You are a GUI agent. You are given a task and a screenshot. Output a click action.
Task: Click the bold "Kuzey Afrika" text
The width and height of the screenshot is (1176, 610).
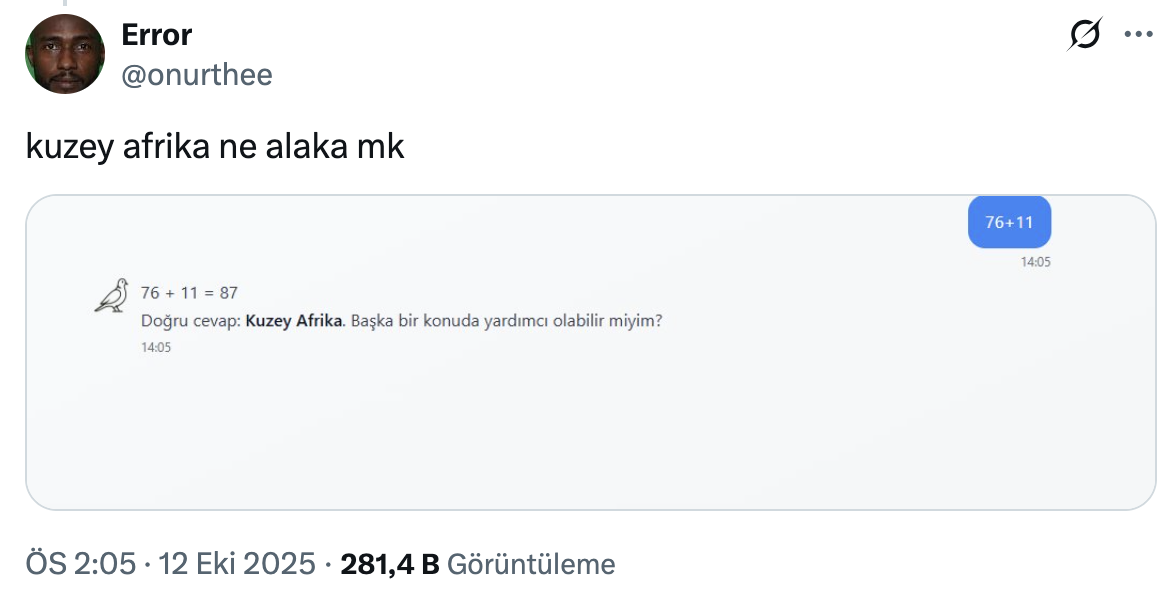294,322
